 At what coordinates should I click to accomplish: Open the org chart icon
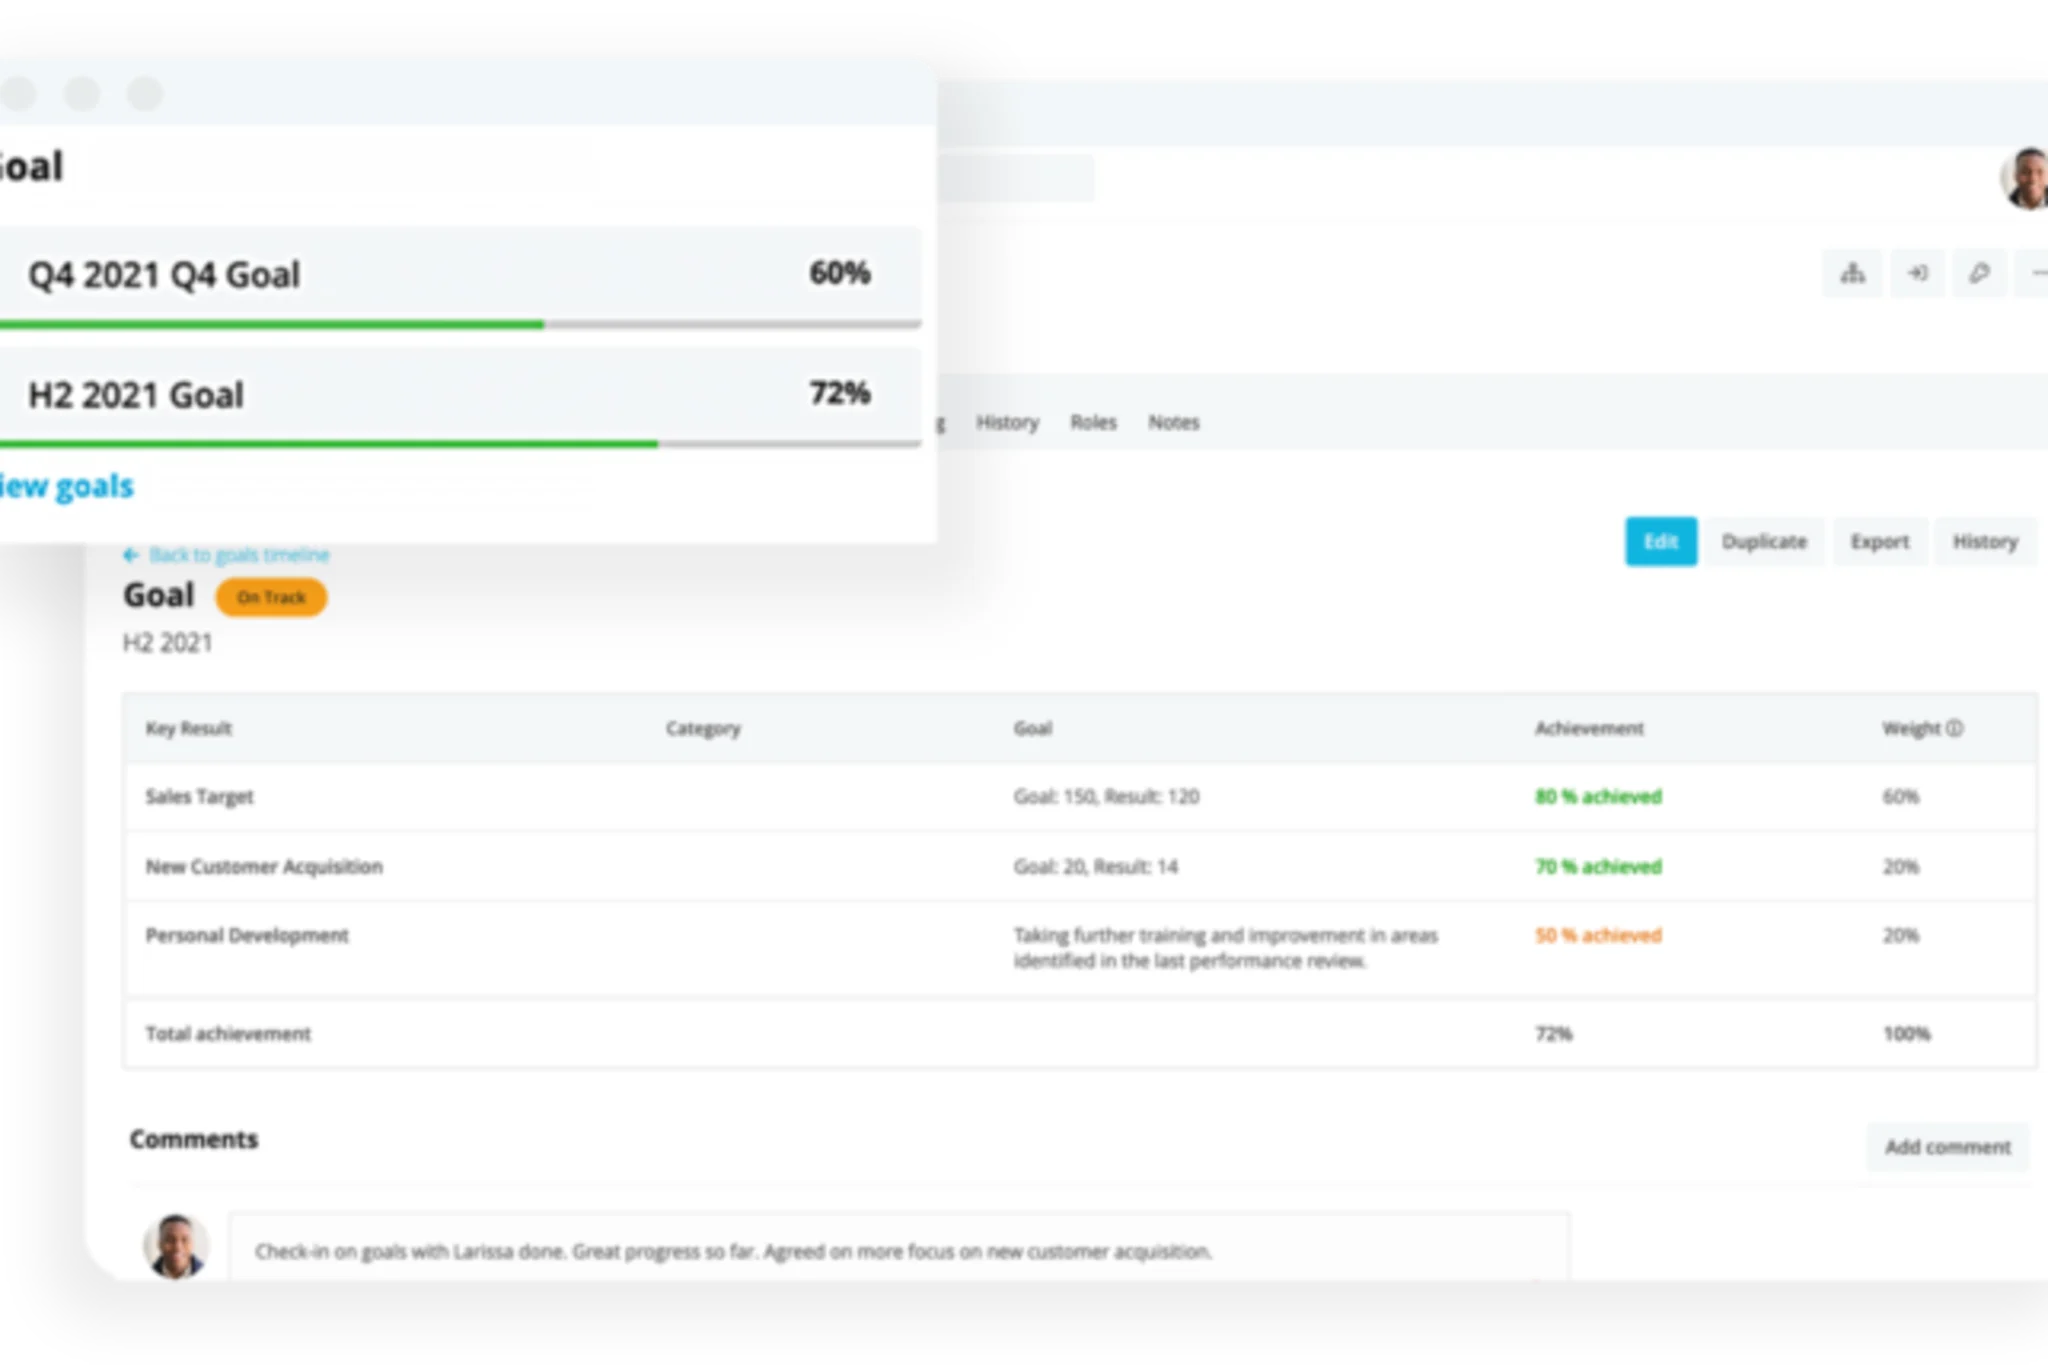click(1853, 273)
